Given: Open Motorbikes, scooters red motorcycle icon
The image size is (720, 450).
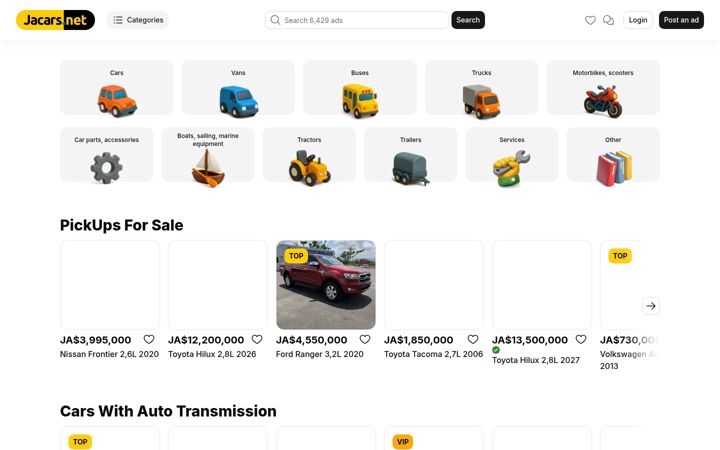Looking at the screenshot, I should tap(603, 101).
